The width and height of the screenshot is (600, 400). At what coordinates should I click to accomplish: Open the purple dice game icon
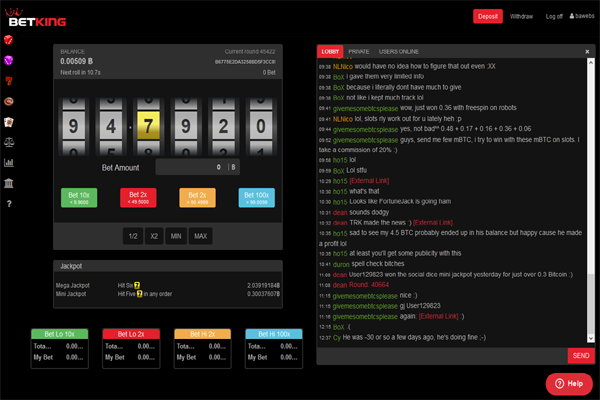point(8,60)
